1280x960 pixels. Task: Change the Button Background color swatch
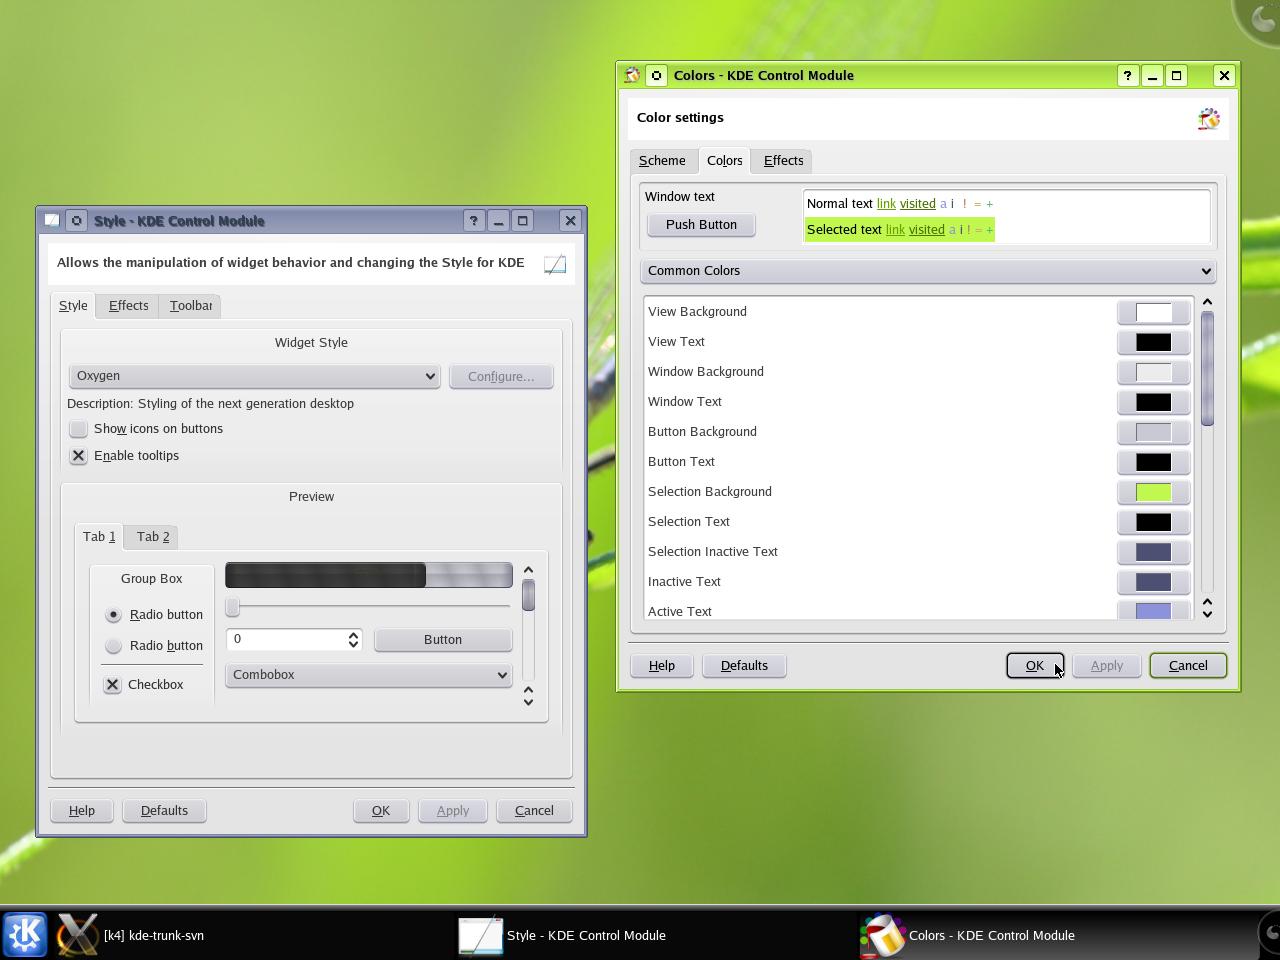coord(1153,432)
